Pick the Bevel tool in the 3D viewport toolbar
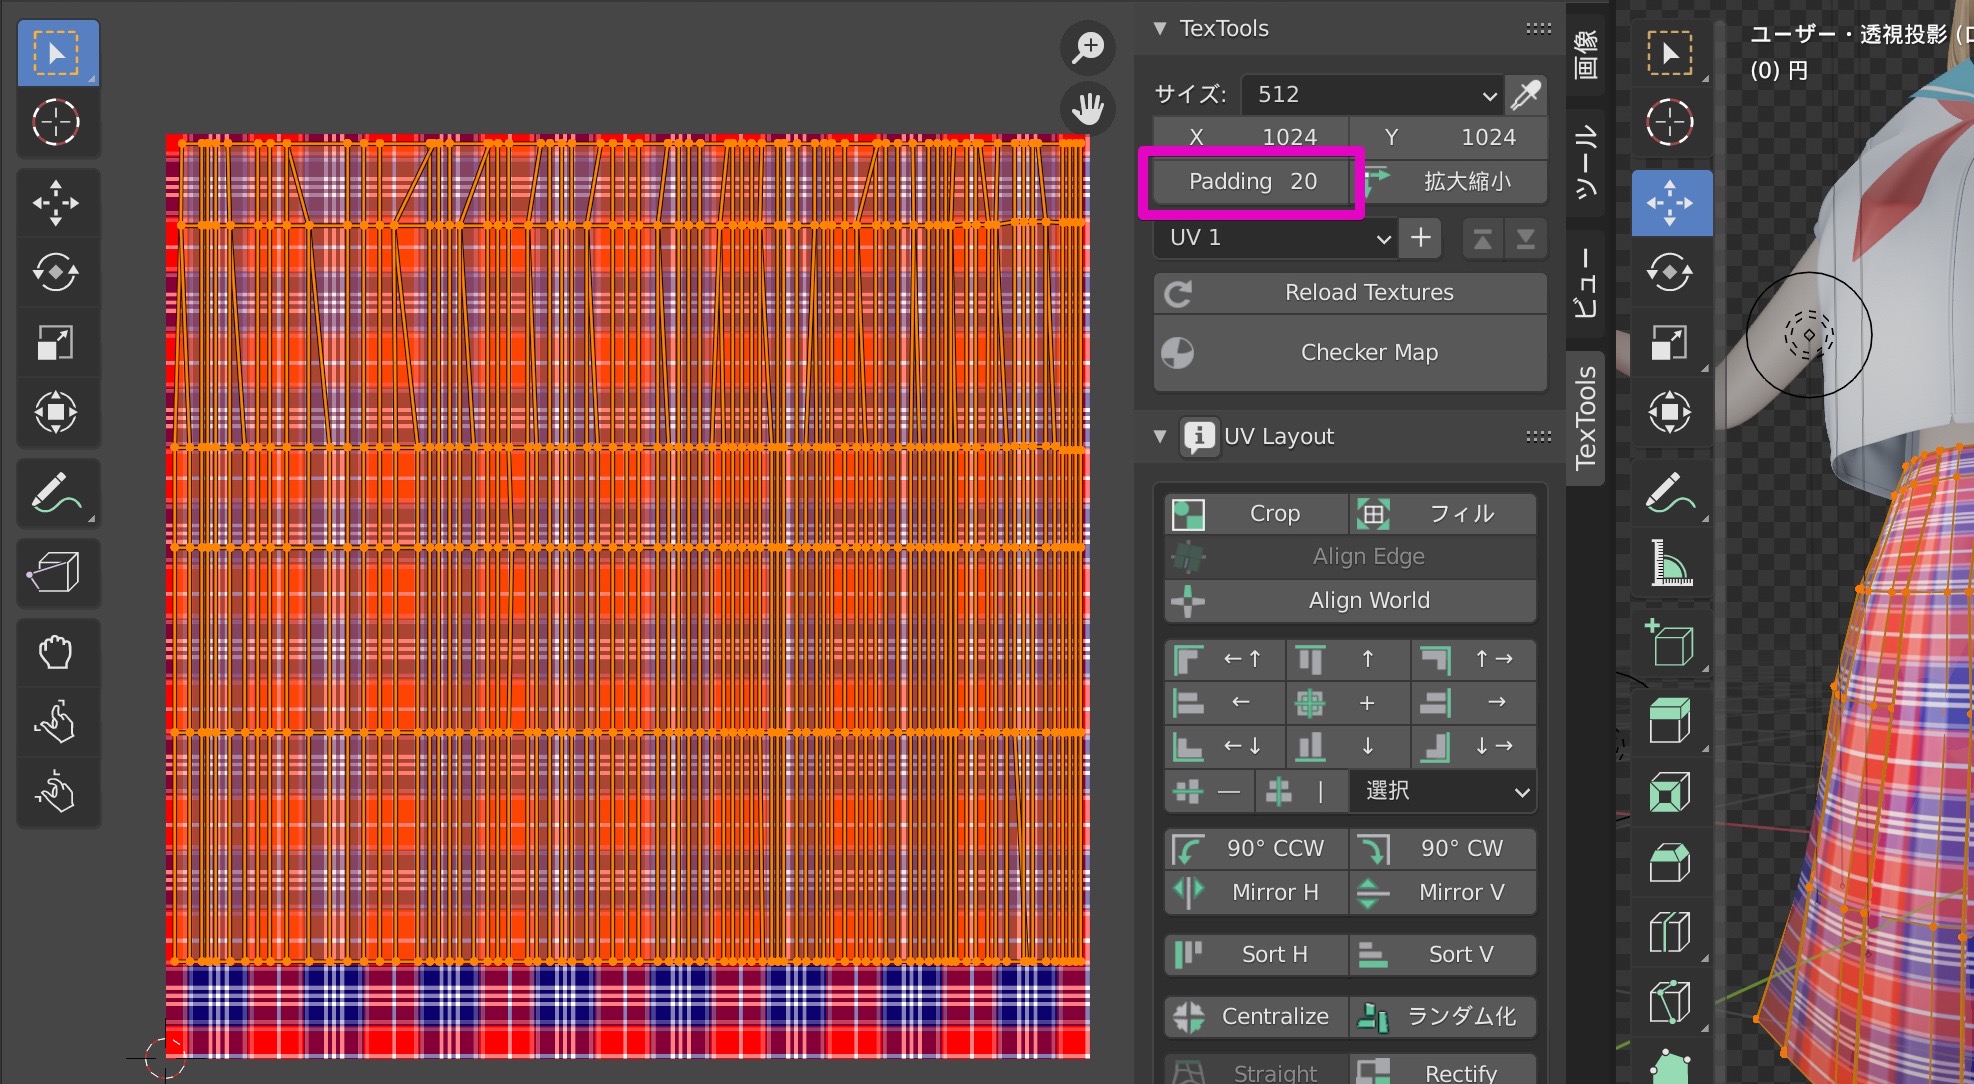Image resolution: width=1974 pixels, height=1084 pixels. (x=1671, y=860)
